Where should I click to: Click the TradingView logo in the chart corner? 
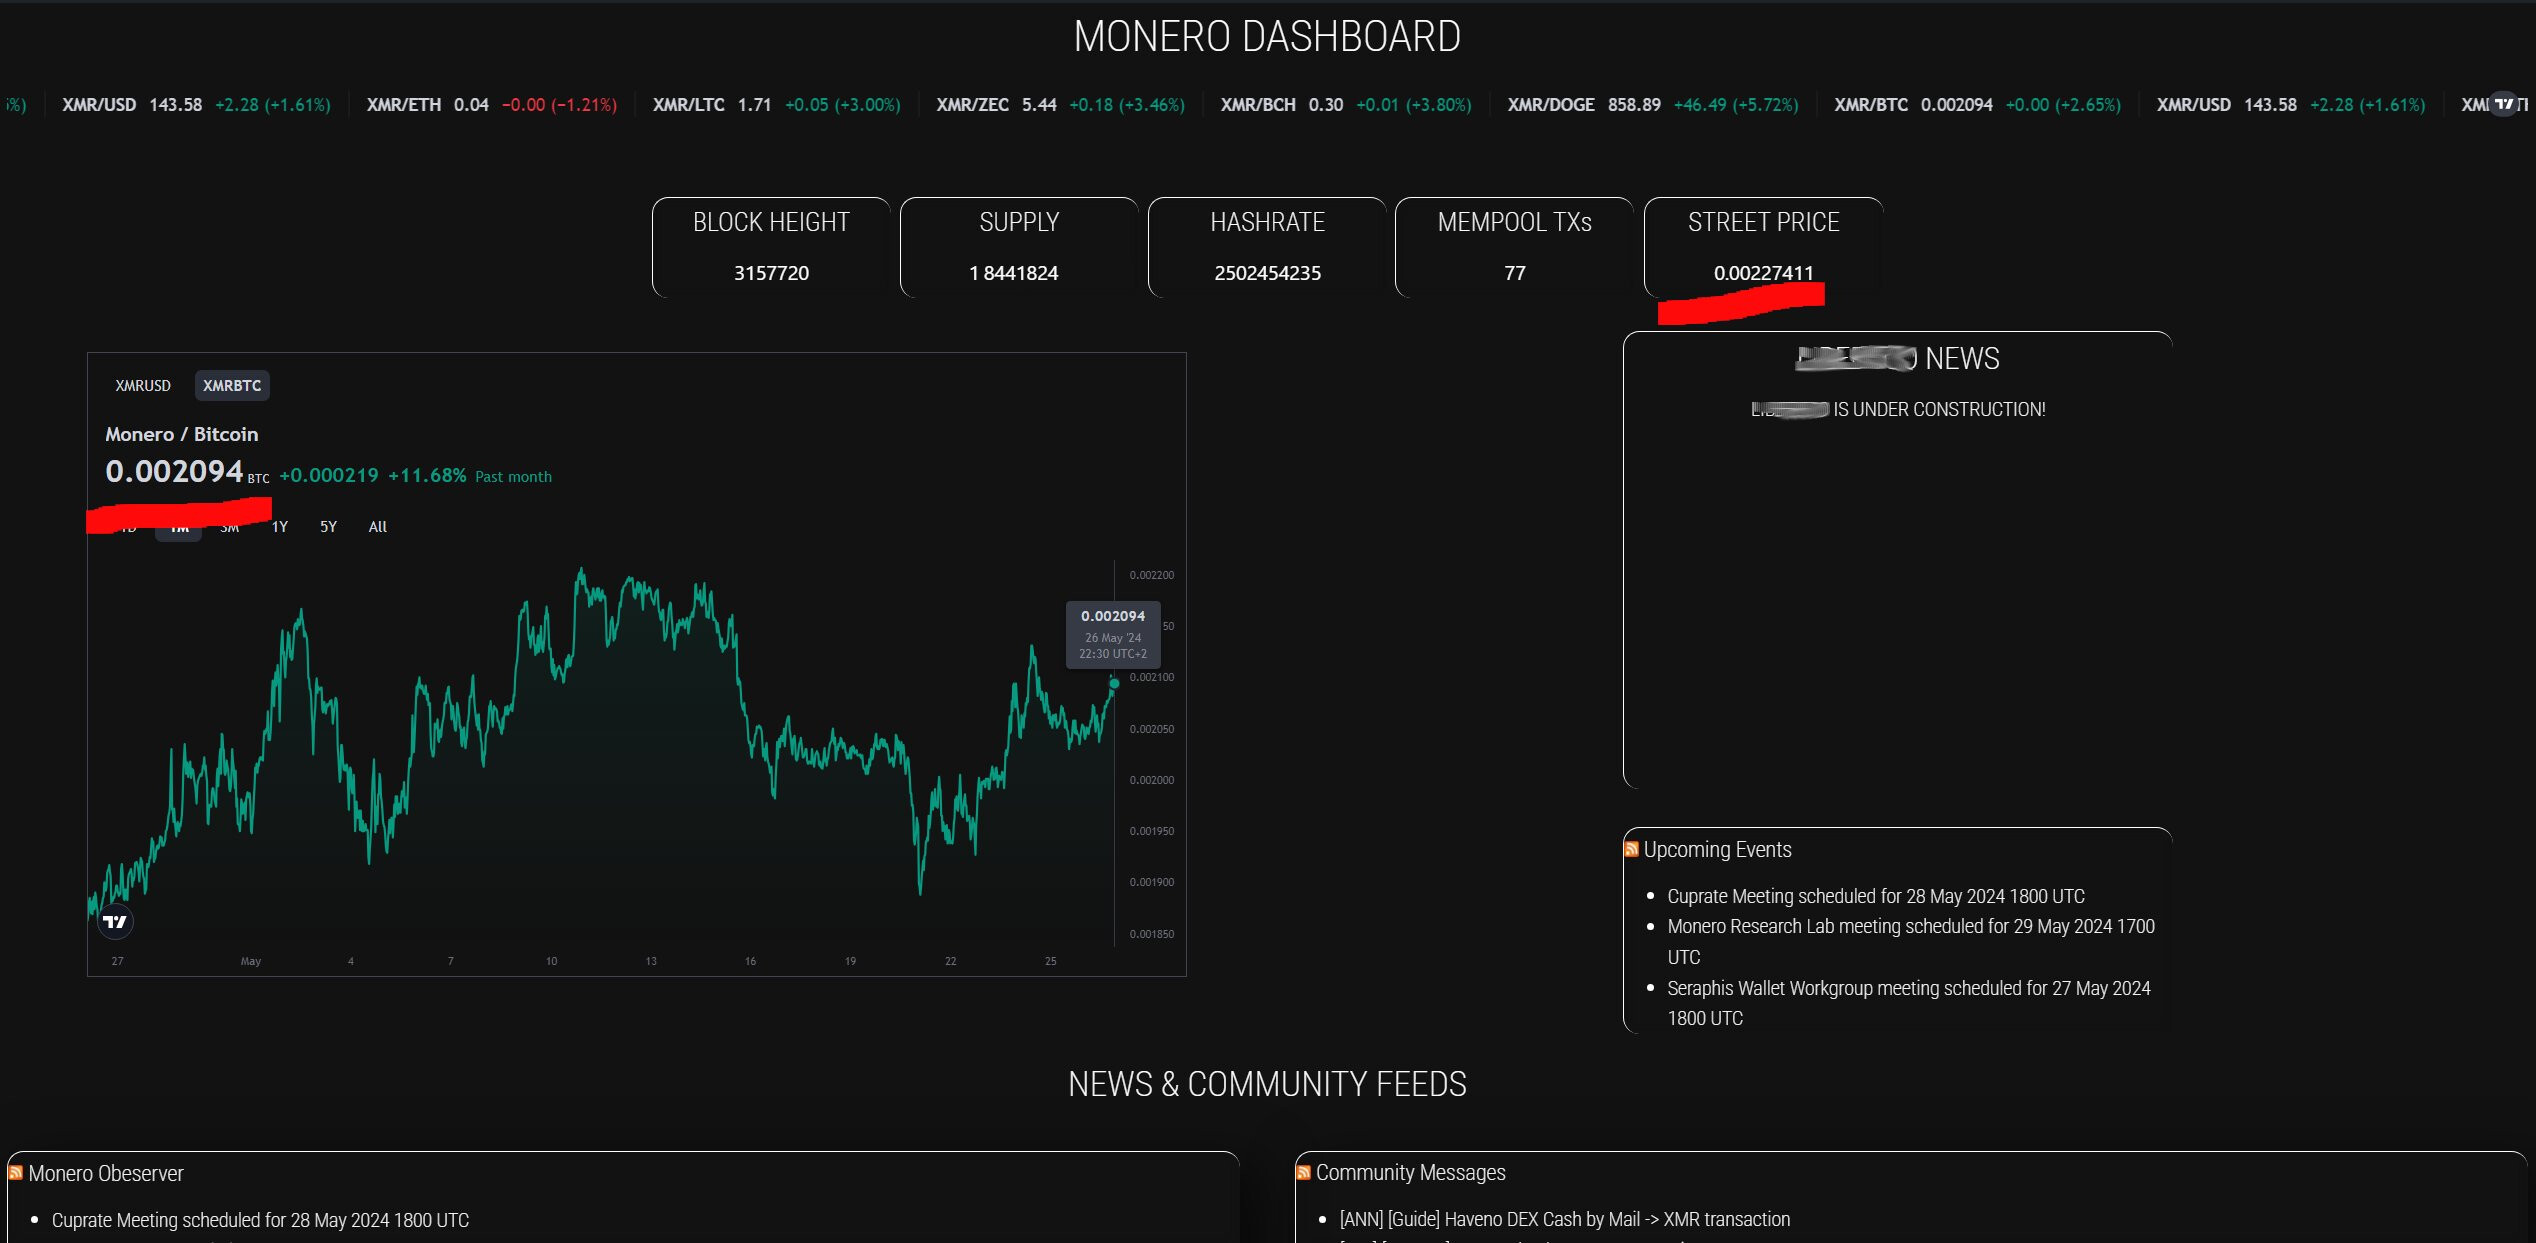115,921
